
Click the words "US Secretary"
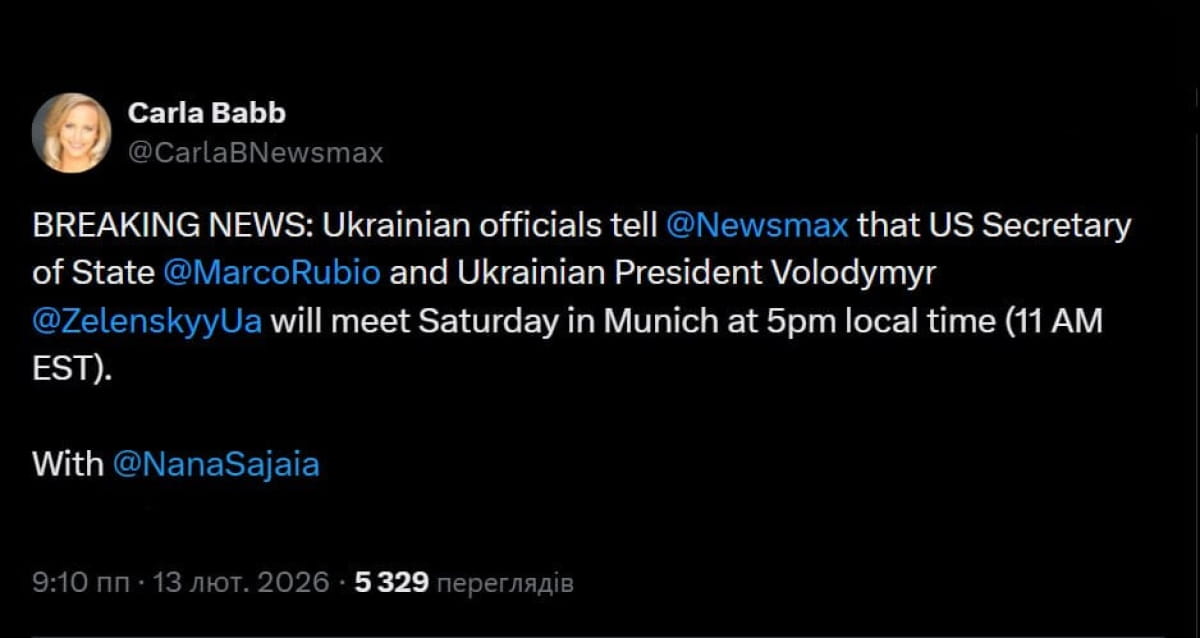point(1031,226)
